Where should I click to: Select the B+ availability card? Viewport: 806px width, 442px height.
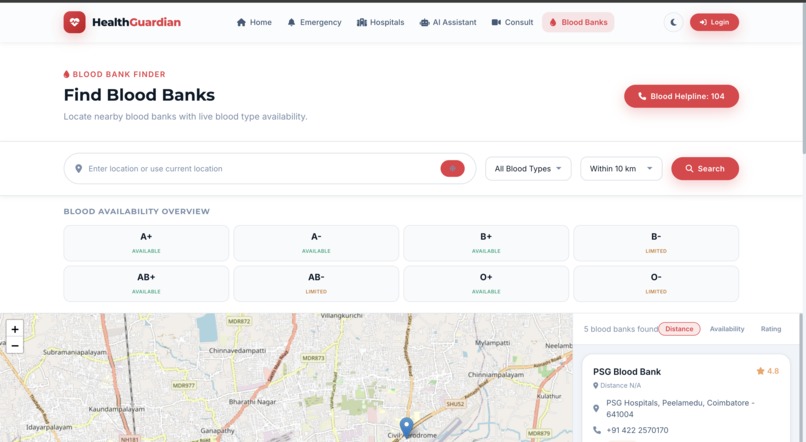tap(486, 243)
